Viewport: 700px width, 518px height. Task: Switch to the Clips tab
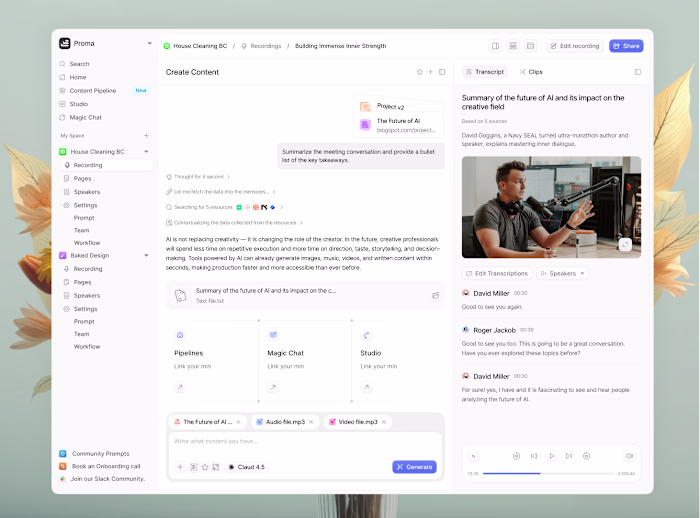531,72
